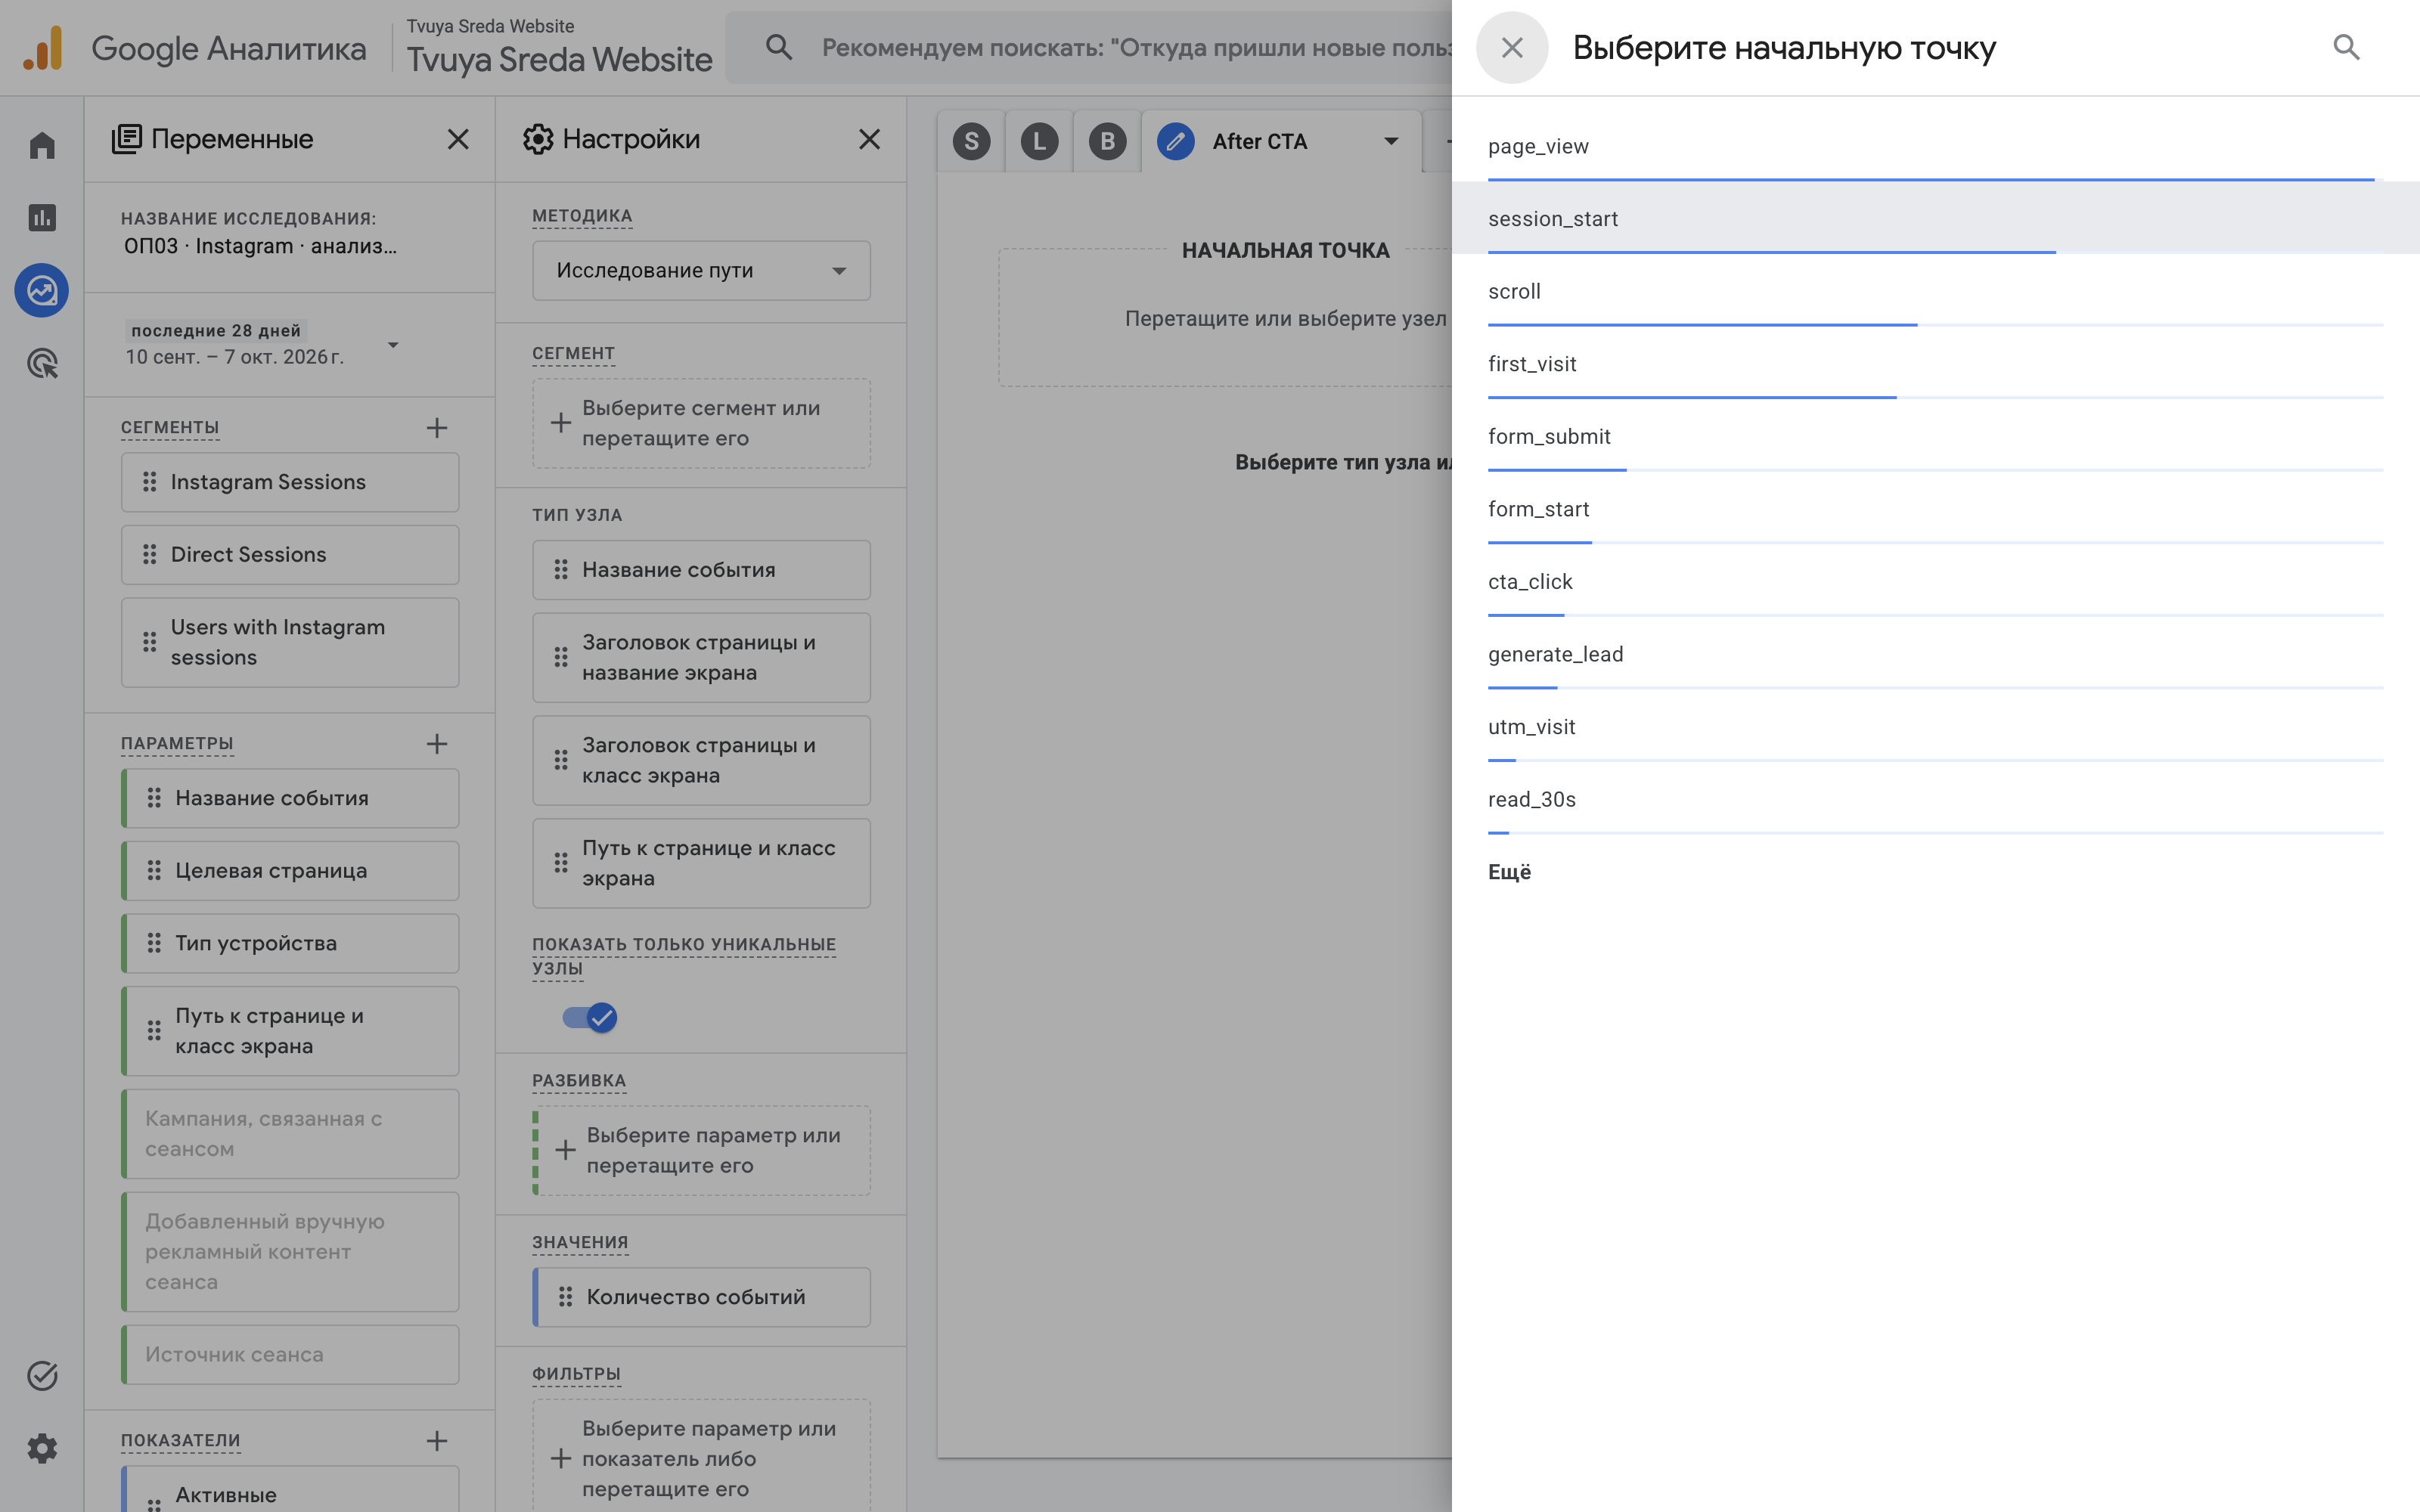The width and height of the screenshot is (2420, 1512).
Task: Click segment drop zone in Настройки
Action: point(701,423)
